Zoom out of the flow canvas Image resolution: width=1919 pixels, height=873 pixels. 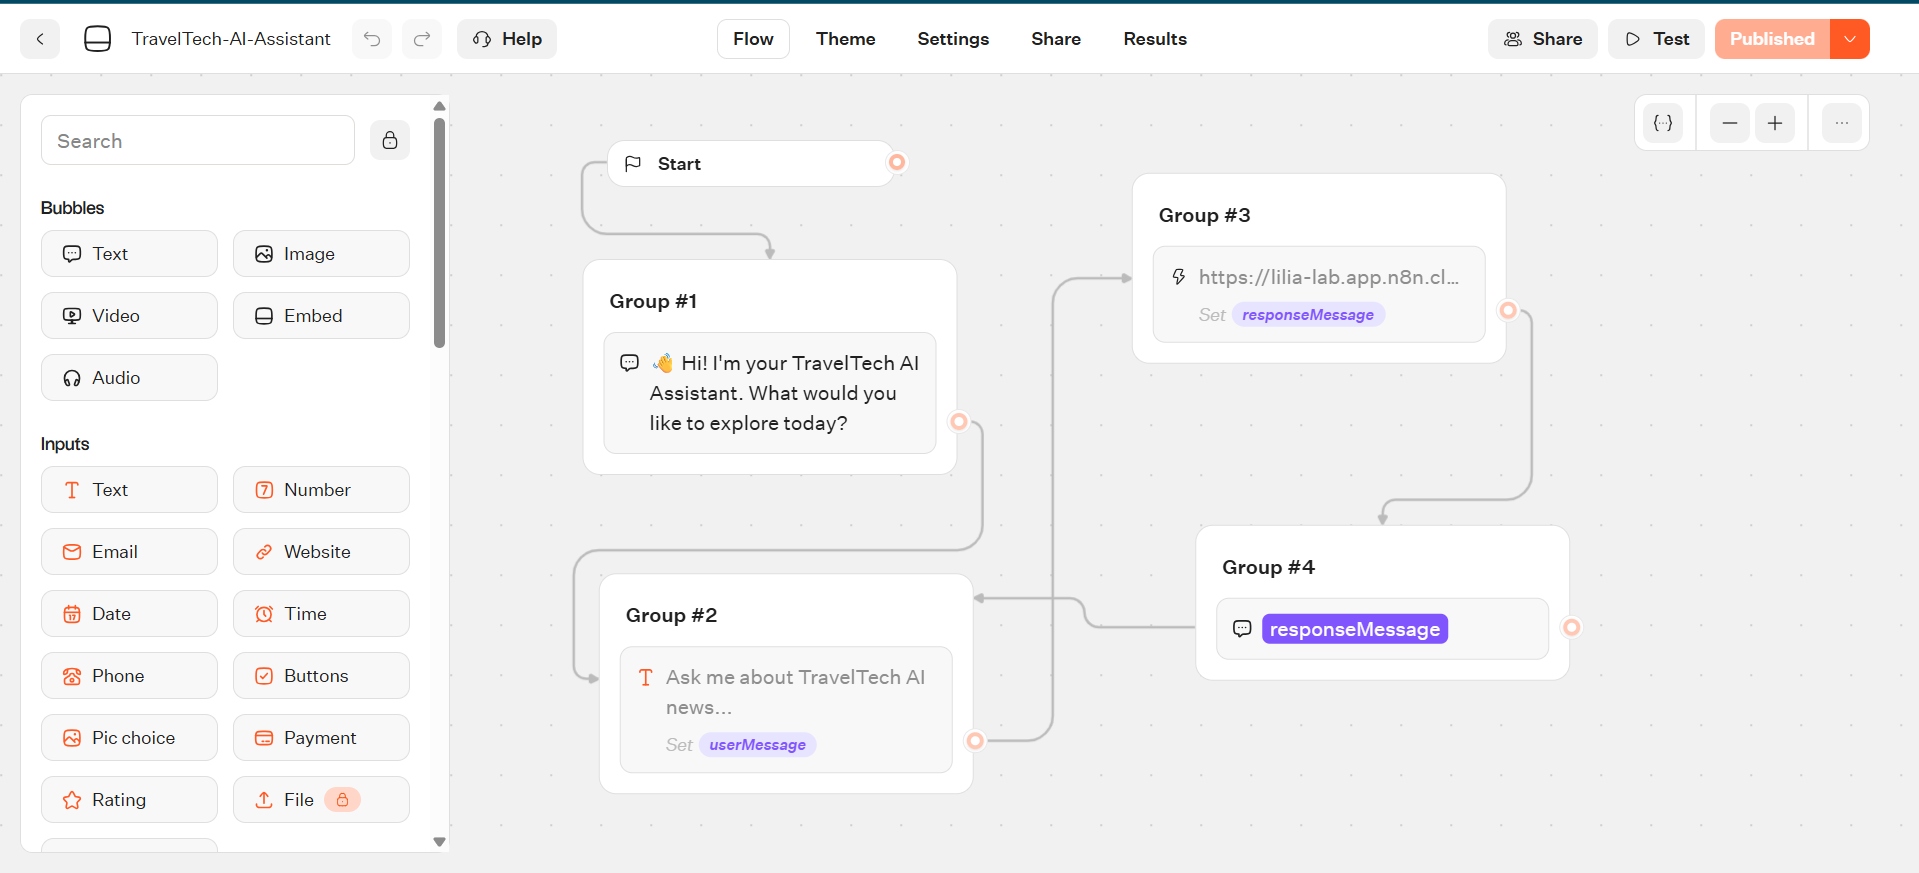[x=1730, y=123]
